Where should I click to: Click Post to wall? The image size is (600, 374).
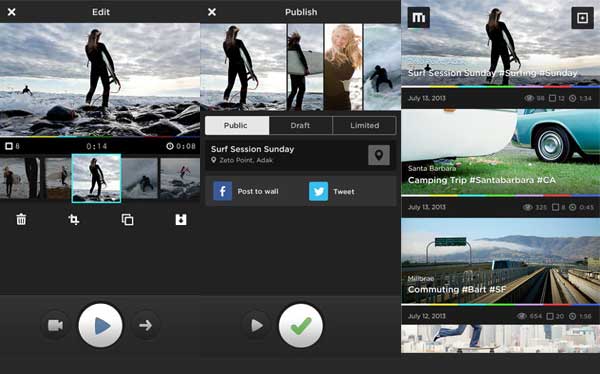258,191
